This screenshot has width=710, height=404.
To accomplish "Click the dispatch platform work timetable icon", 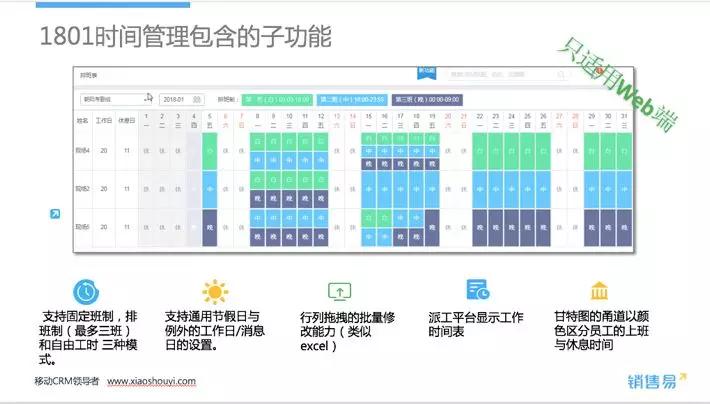I will [477, 291].
